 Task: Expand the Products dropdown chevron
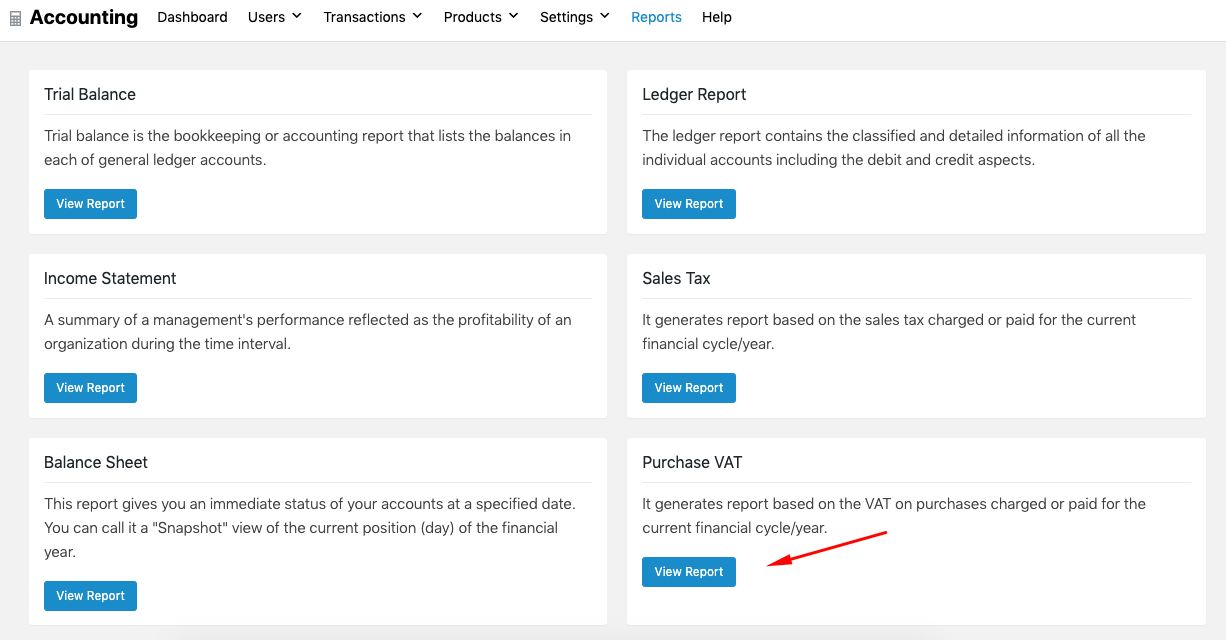point(513,17)
